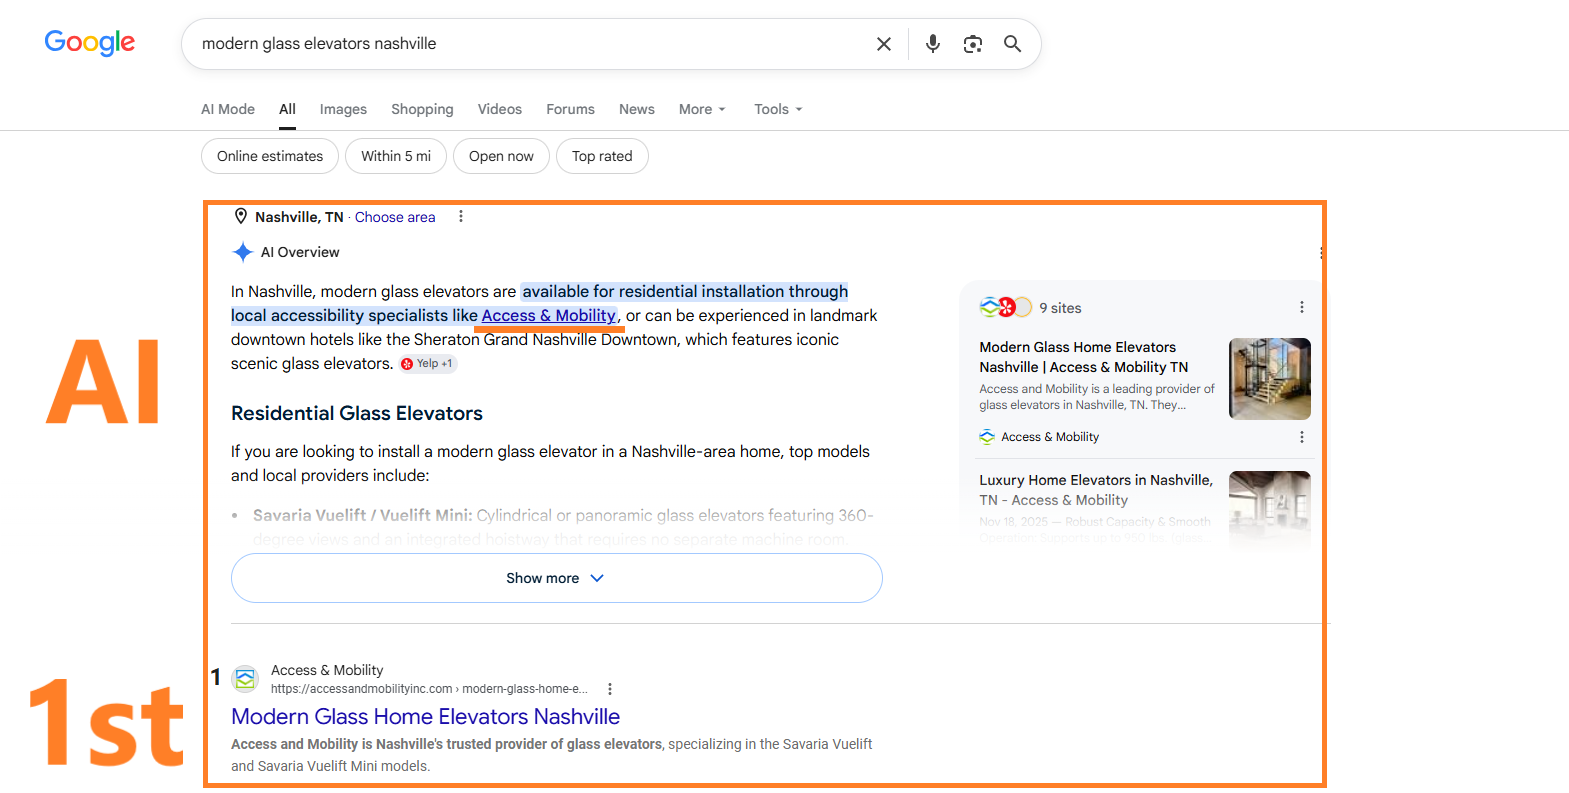Expand the More dropdown

pos(702,109)
